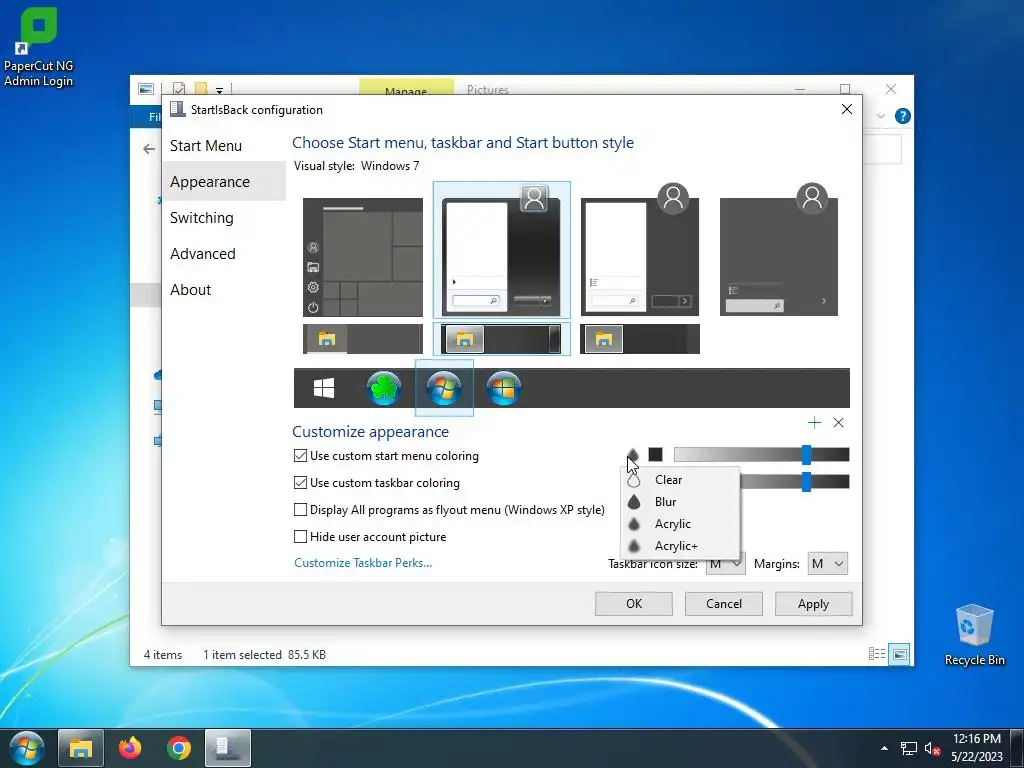Select the all-dark start menu style thumbnail
This screenshot has height=768, width=1024.
(x=778, y=250)
